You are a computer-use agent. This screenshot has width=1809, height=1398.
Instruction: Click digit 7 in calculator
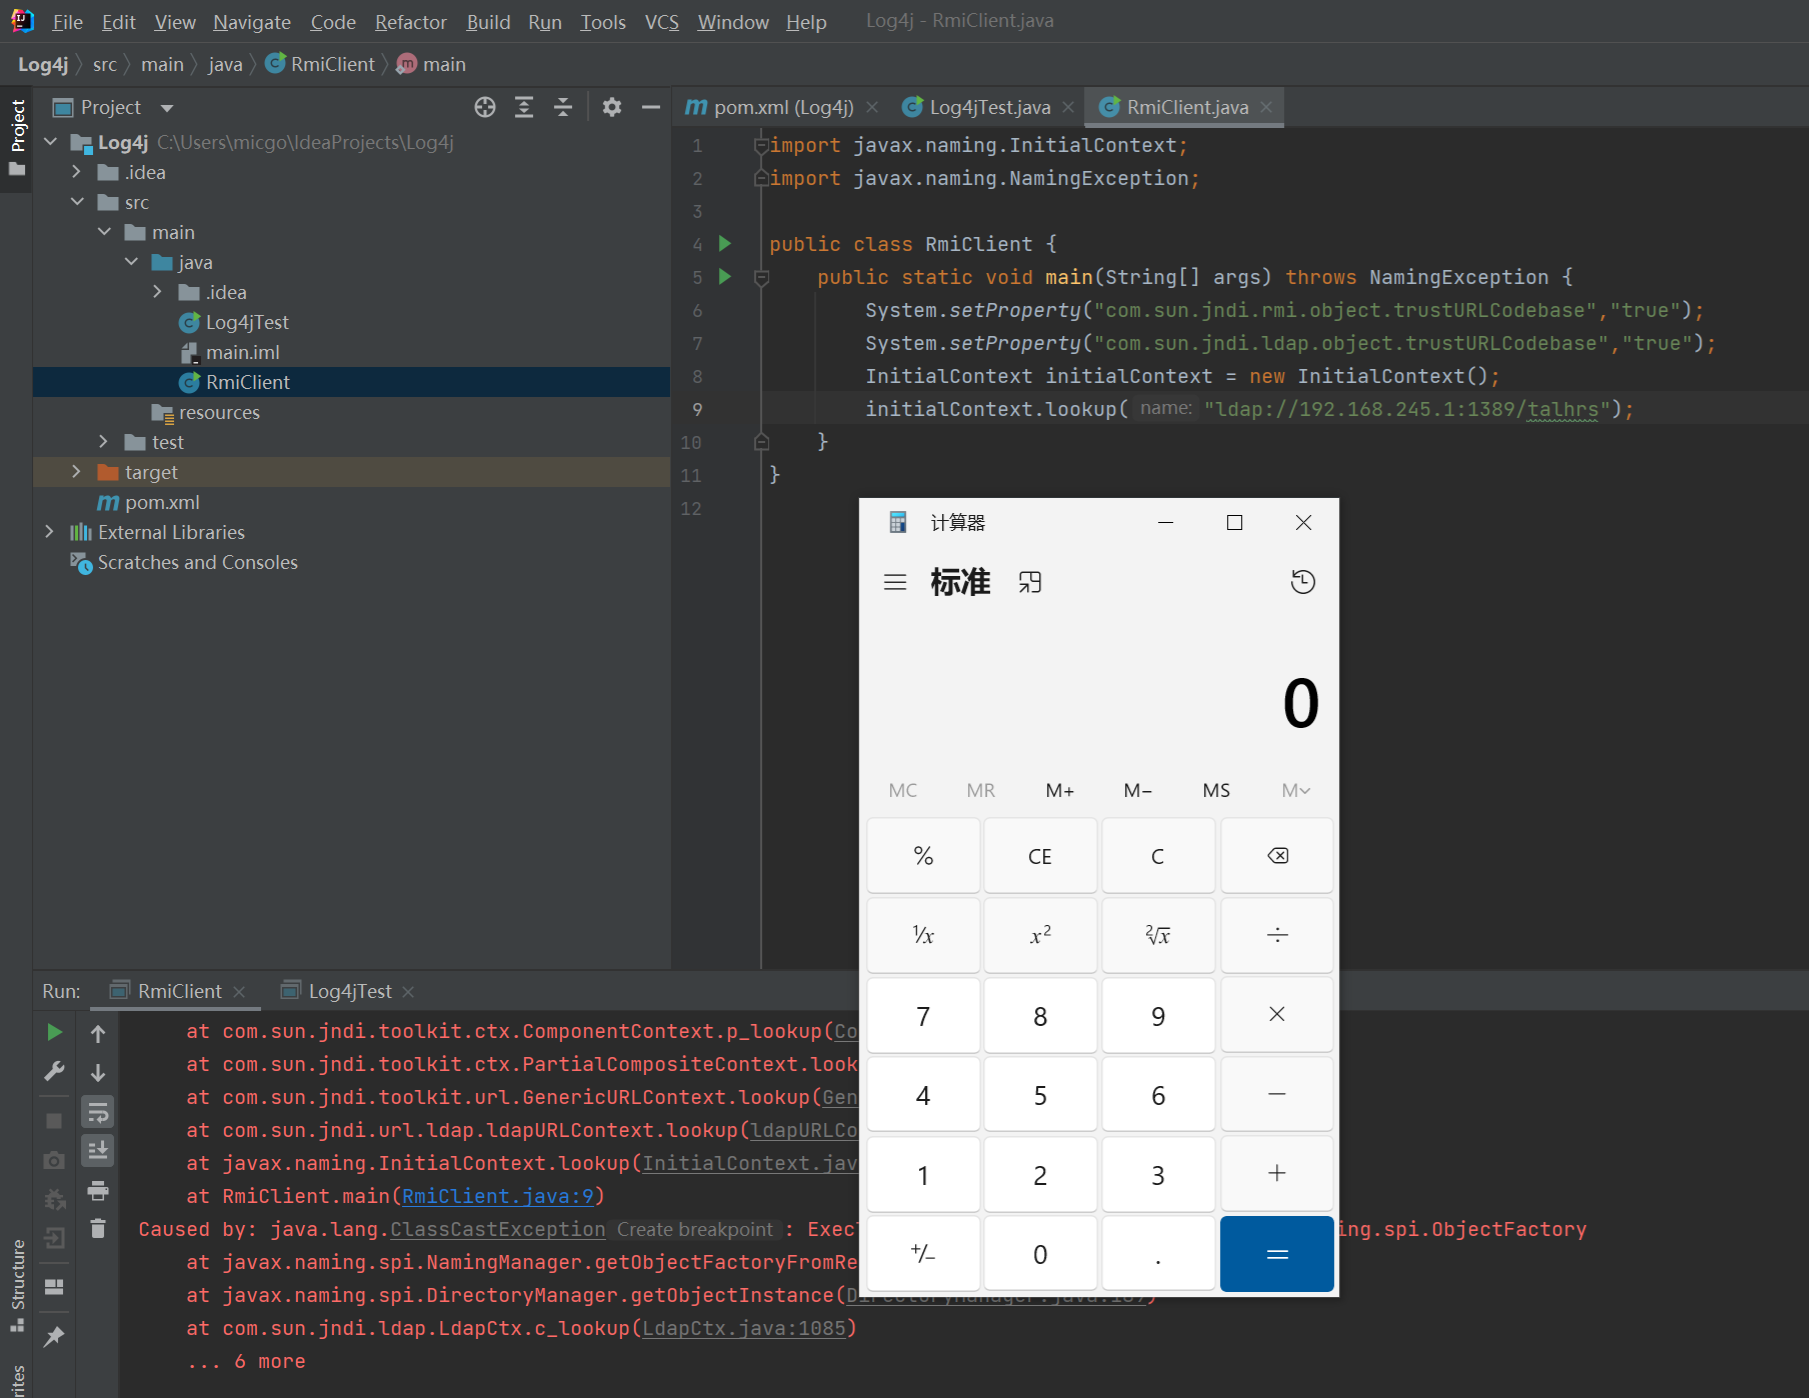[x=923, y=1015]
